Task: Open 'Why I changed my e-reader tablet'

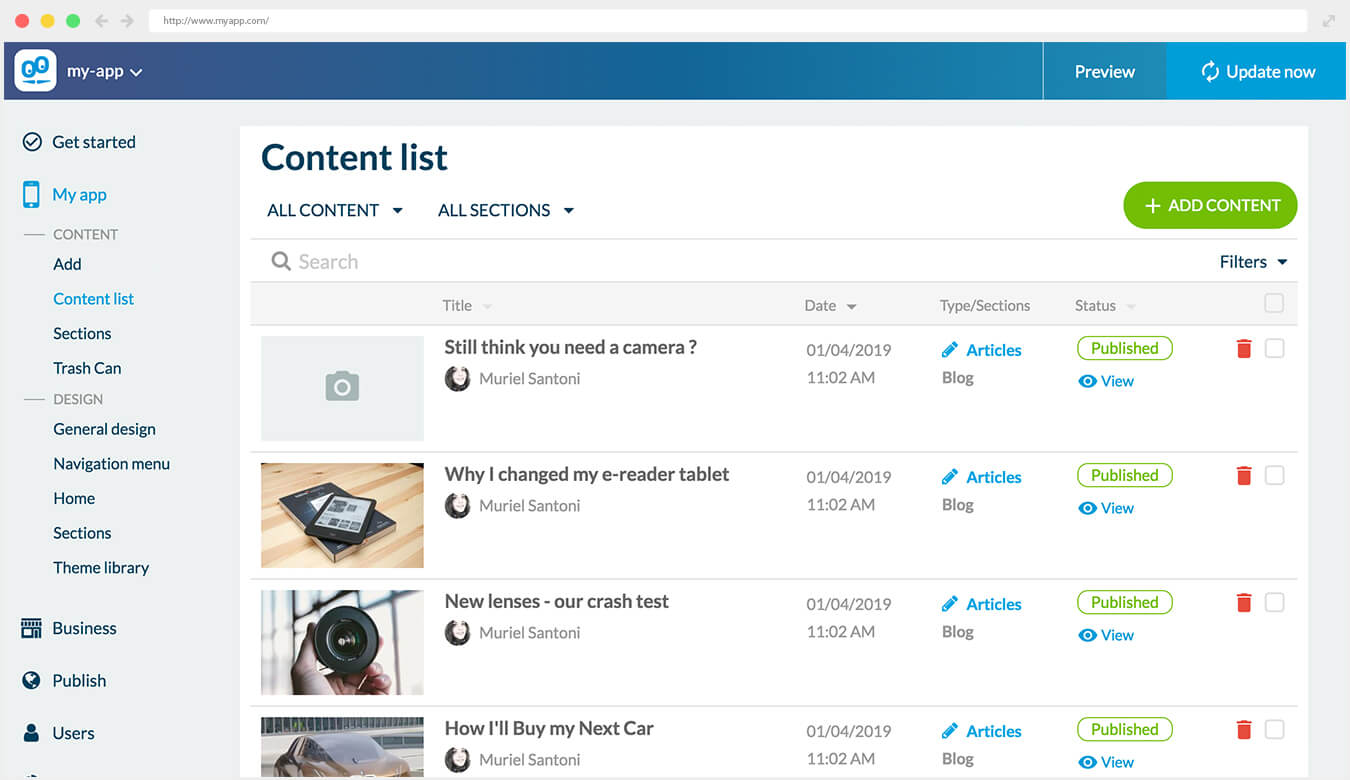Action: [x=586, y=475]
